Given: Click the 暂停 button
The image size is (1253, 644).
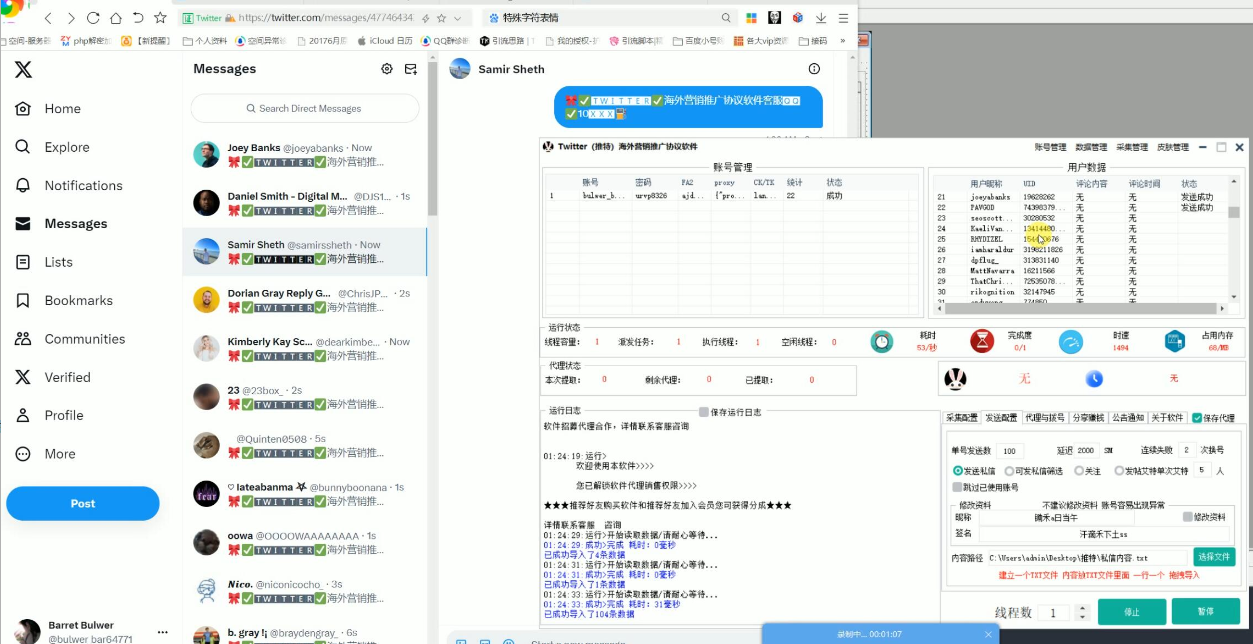Looking at the screenshot, I should [1205, 612].
